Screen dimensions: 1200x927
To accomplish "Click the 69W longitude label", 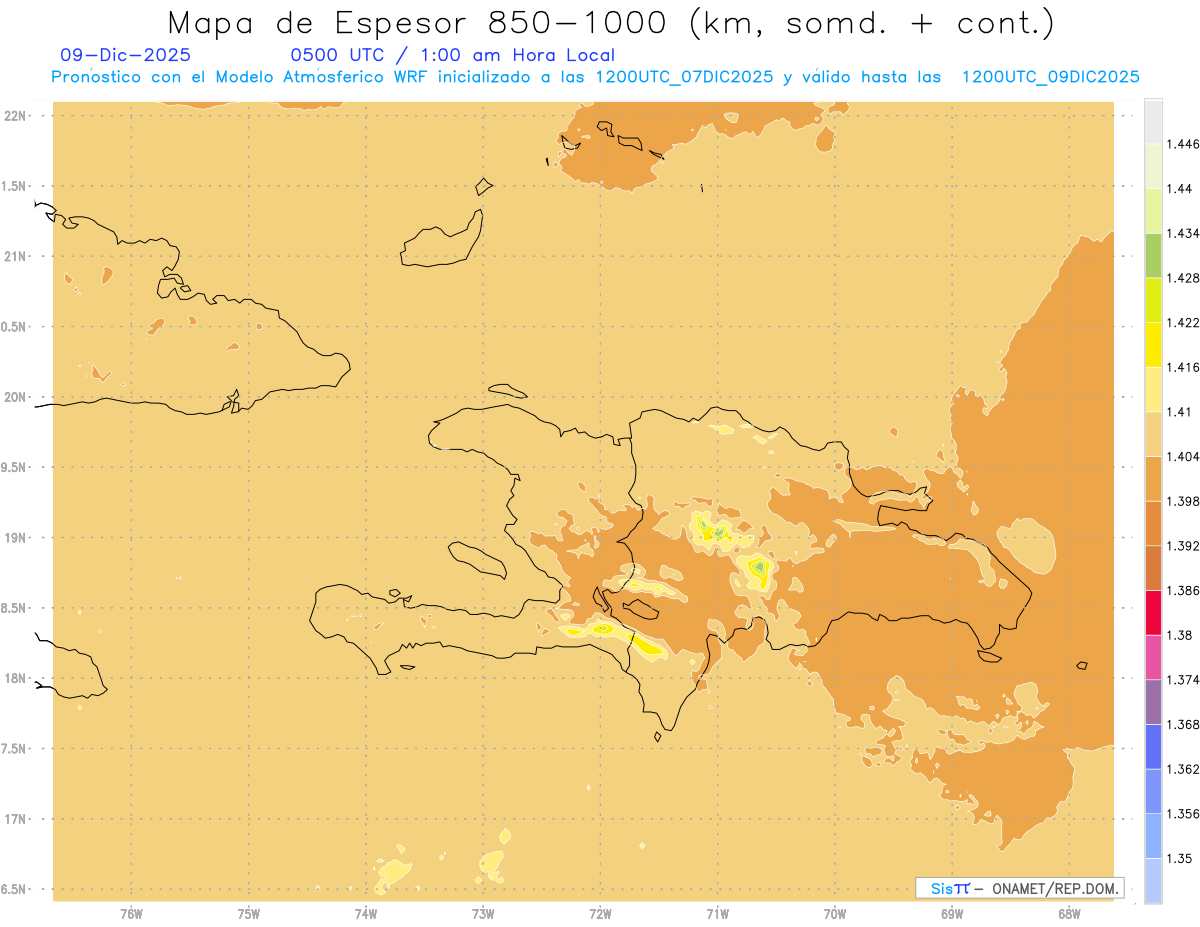I will click(x=952, y=913).
